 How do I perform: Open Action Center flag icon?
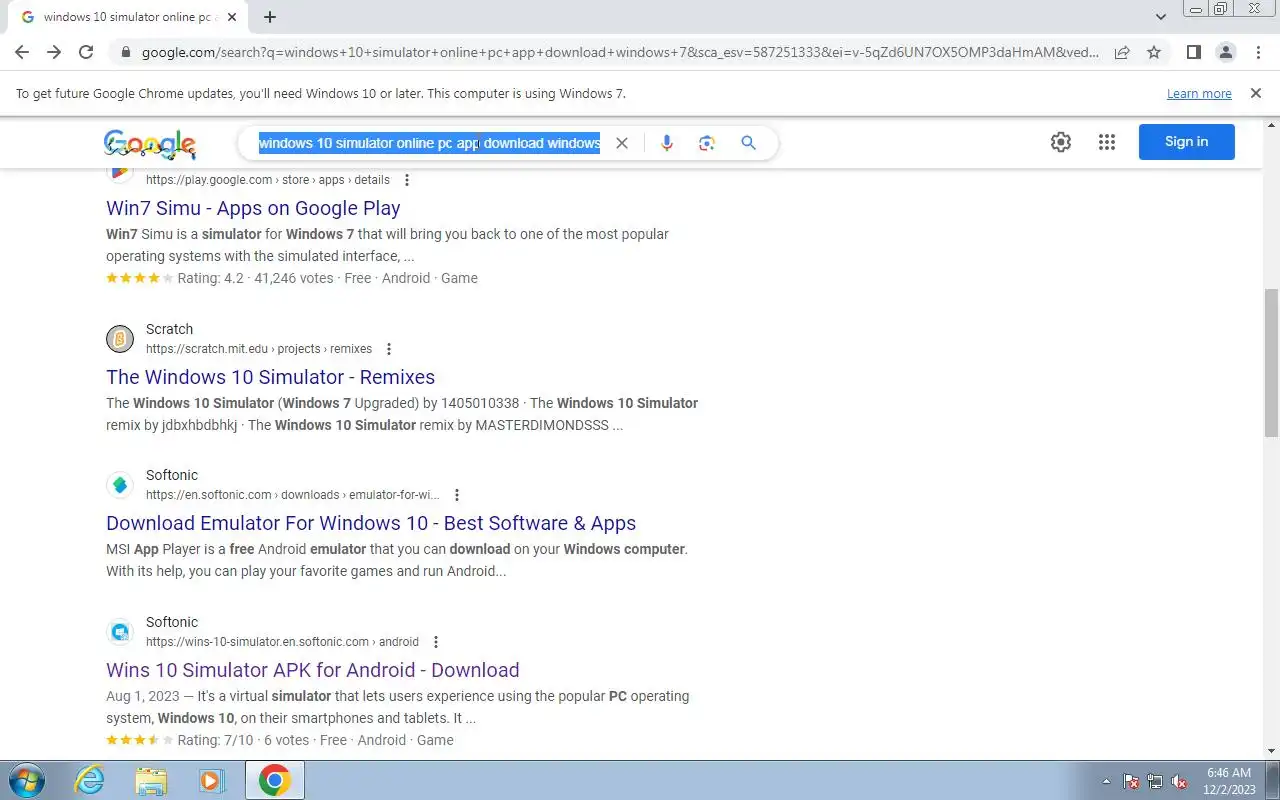click(1131, 781)
